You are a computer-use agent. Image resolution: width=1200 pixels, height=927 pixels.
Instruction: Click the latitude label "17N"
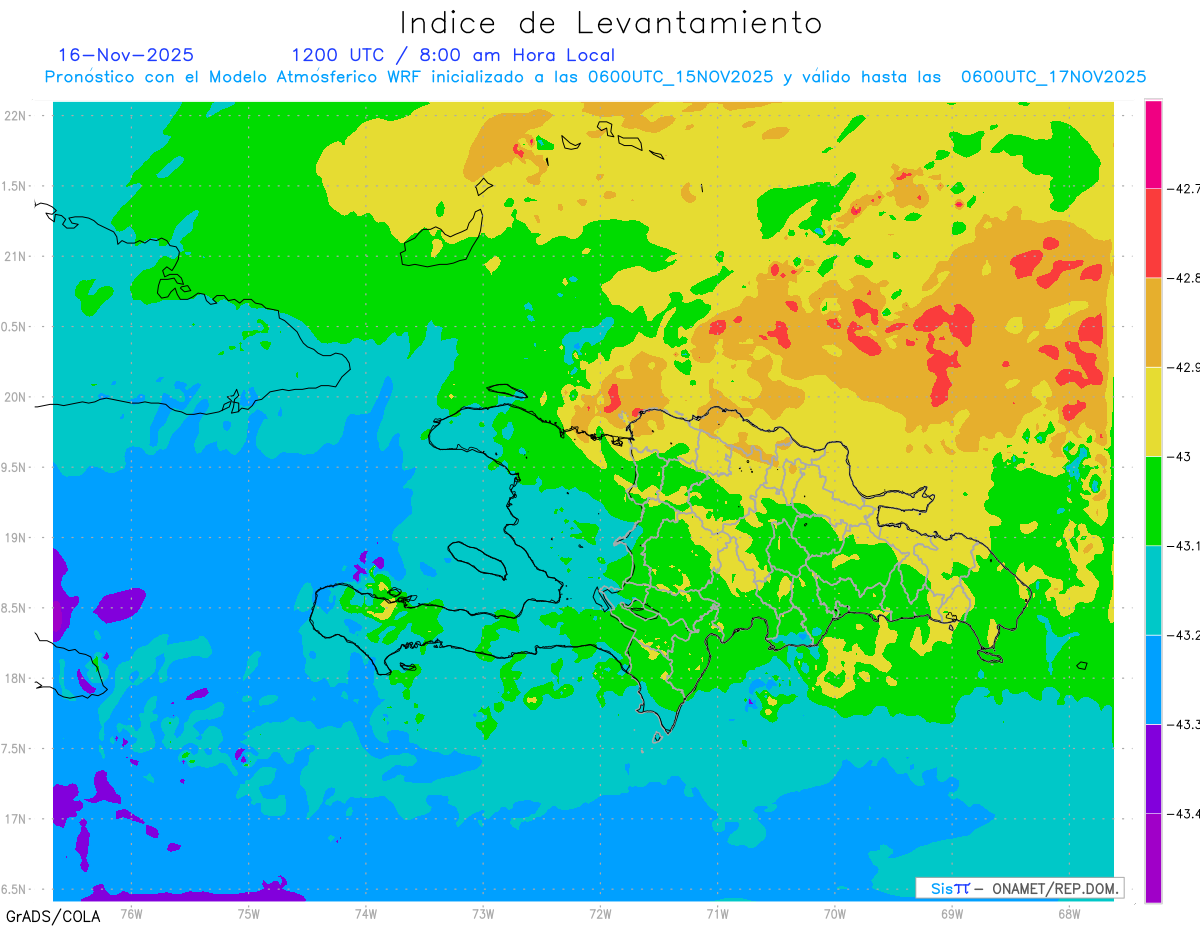click(17, 819)
